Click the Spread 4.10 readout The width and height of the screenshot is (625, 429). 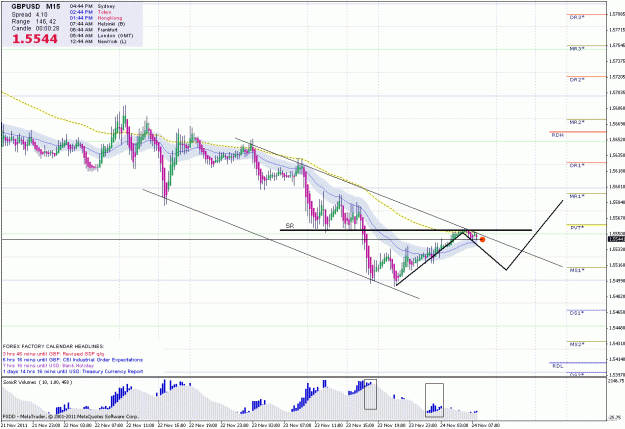[29, 14]
